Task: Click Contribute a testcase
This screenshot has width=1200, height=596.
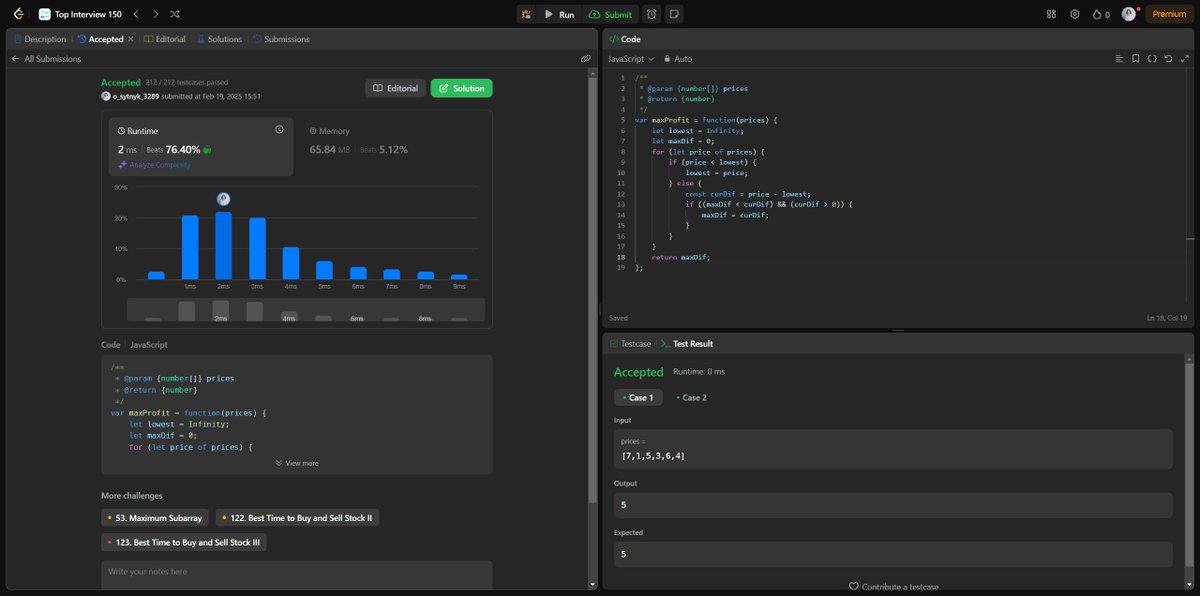Action: tap(893, 586)
